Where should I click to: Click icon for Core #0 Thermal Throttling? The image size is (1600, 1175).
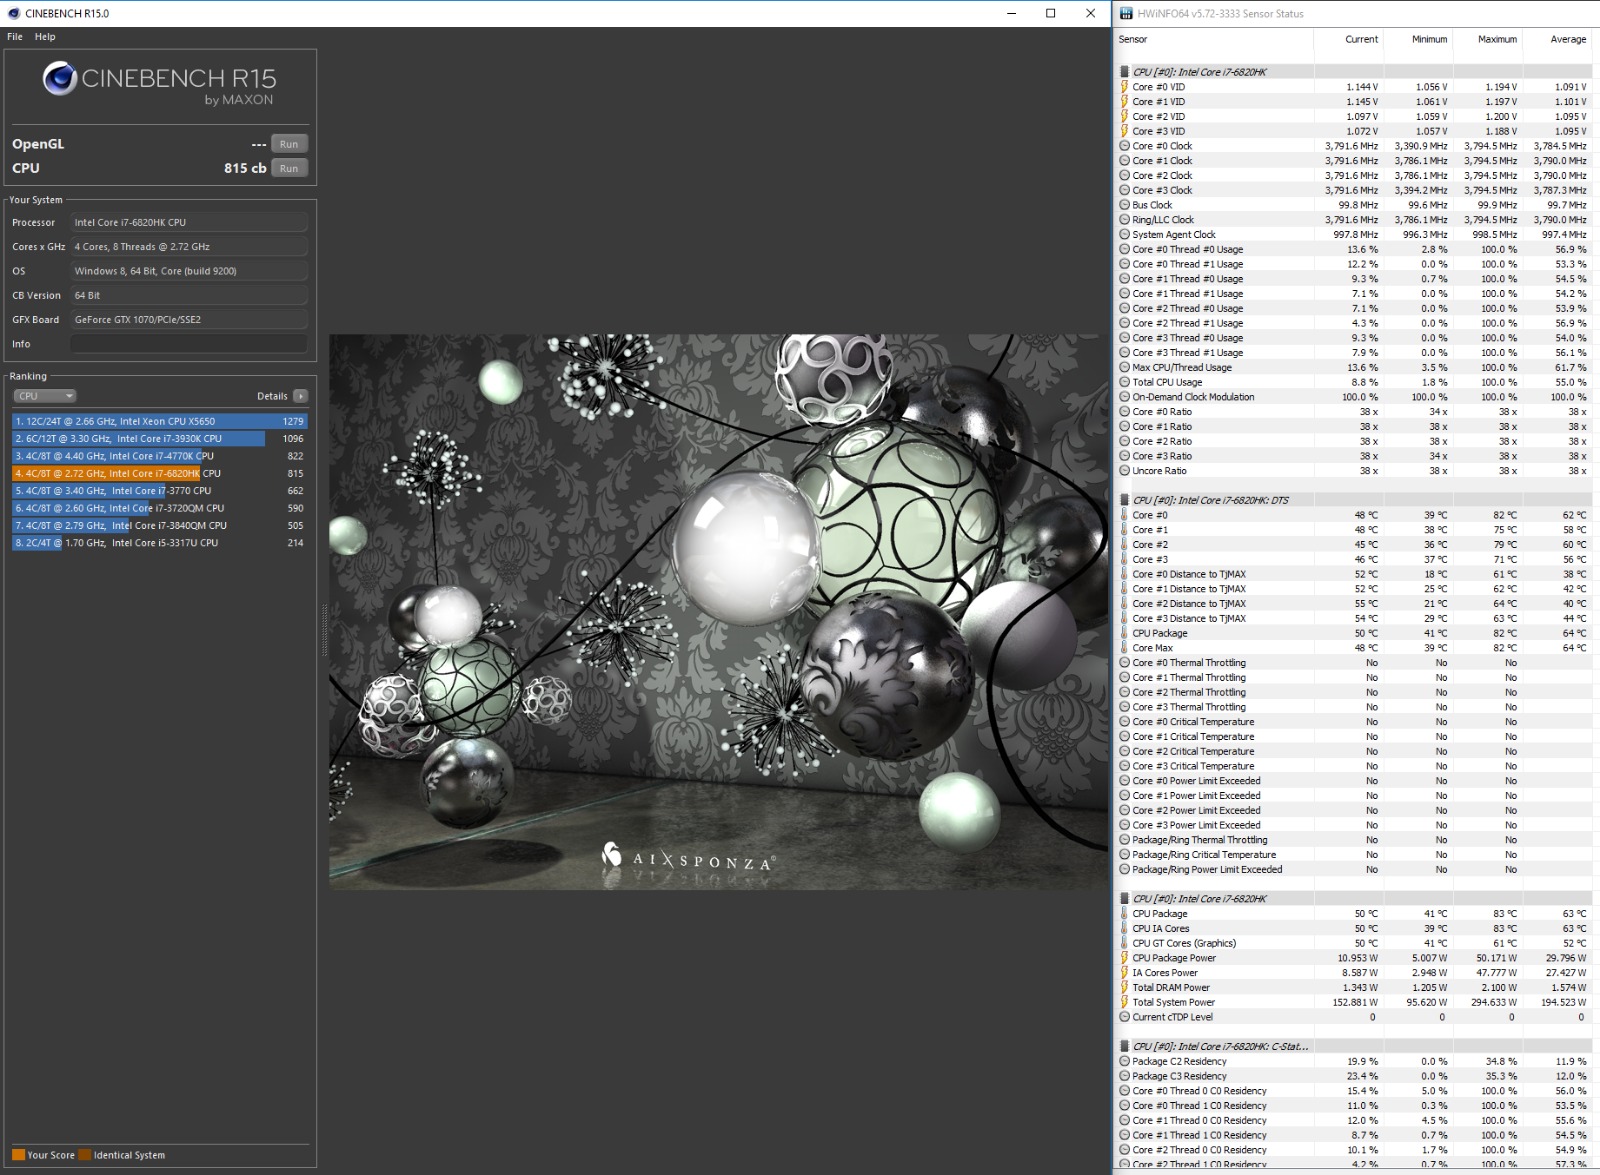[x=1124, y=663]
